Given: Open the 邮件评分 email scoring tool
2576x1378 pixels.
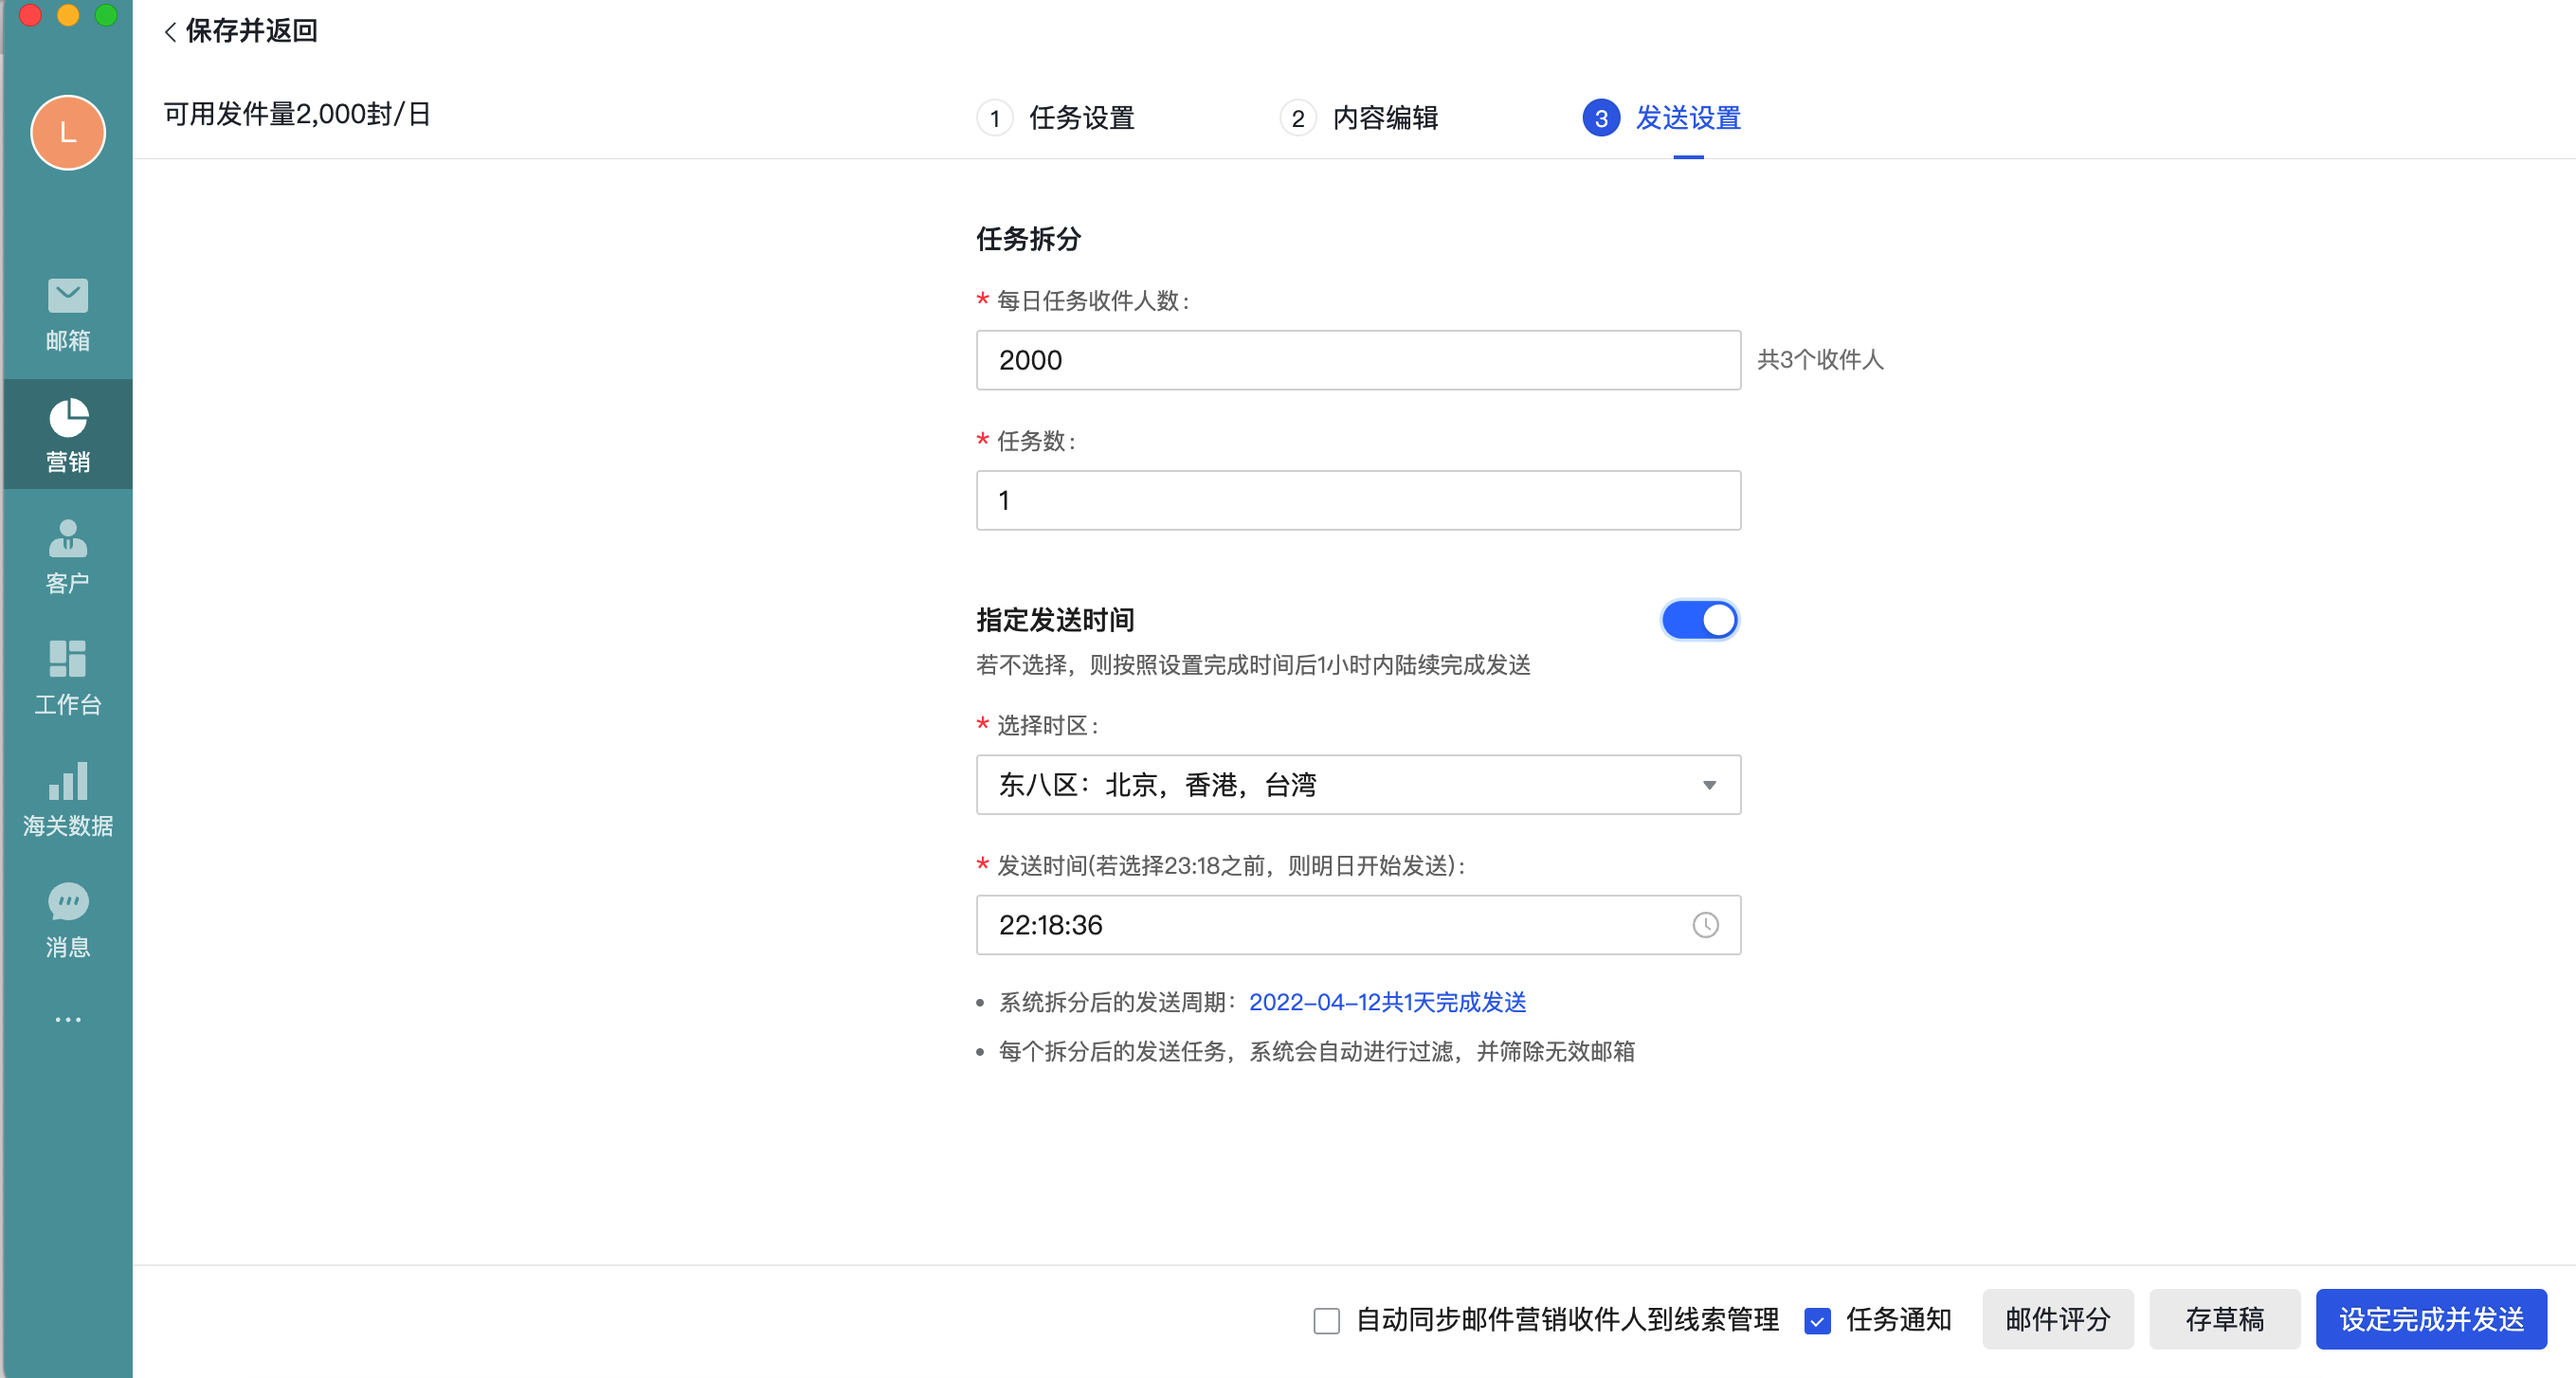Looking at the screenshot, I should tap(2057, 1319).
